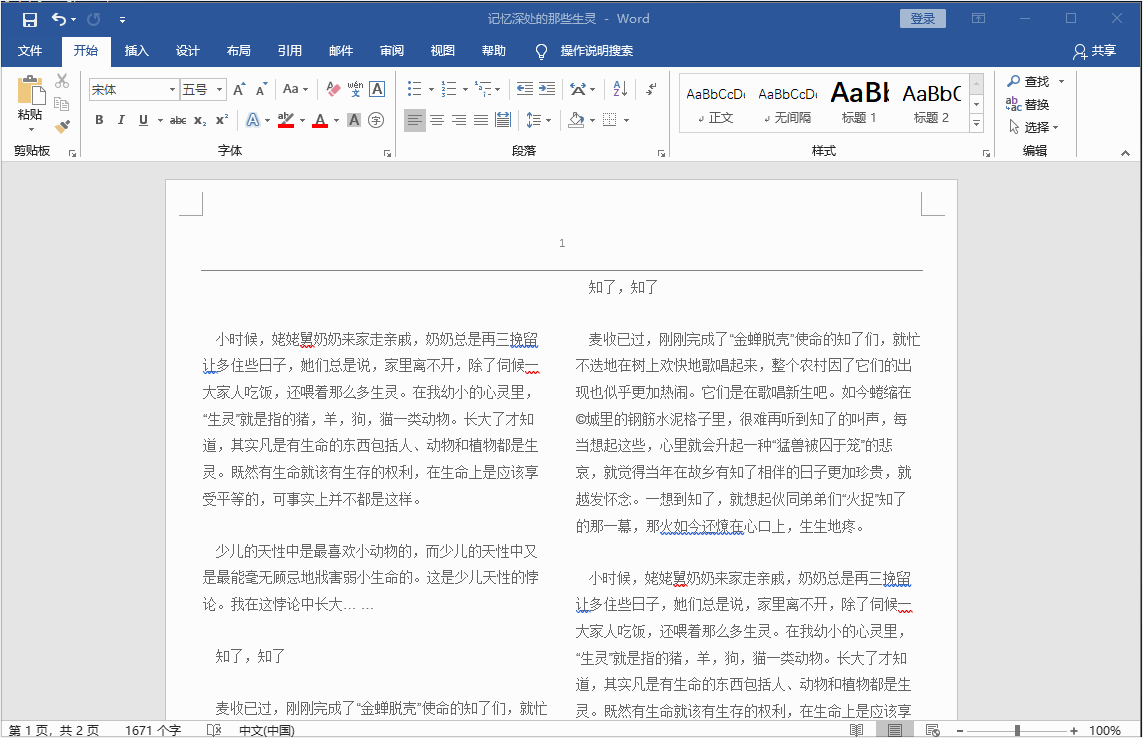Viewport: 1143px width, 738px height.
Task: Toggle strikethrough text formatting
Action: (178, 121)
